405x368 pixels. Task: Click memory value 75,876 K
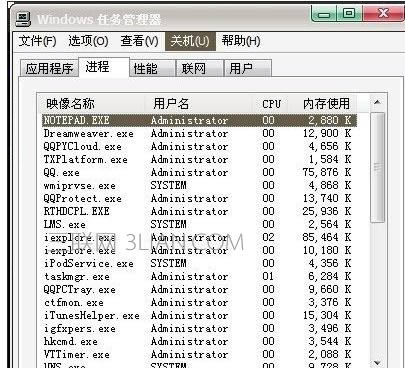pyautogui.click(x=327, y=172)
